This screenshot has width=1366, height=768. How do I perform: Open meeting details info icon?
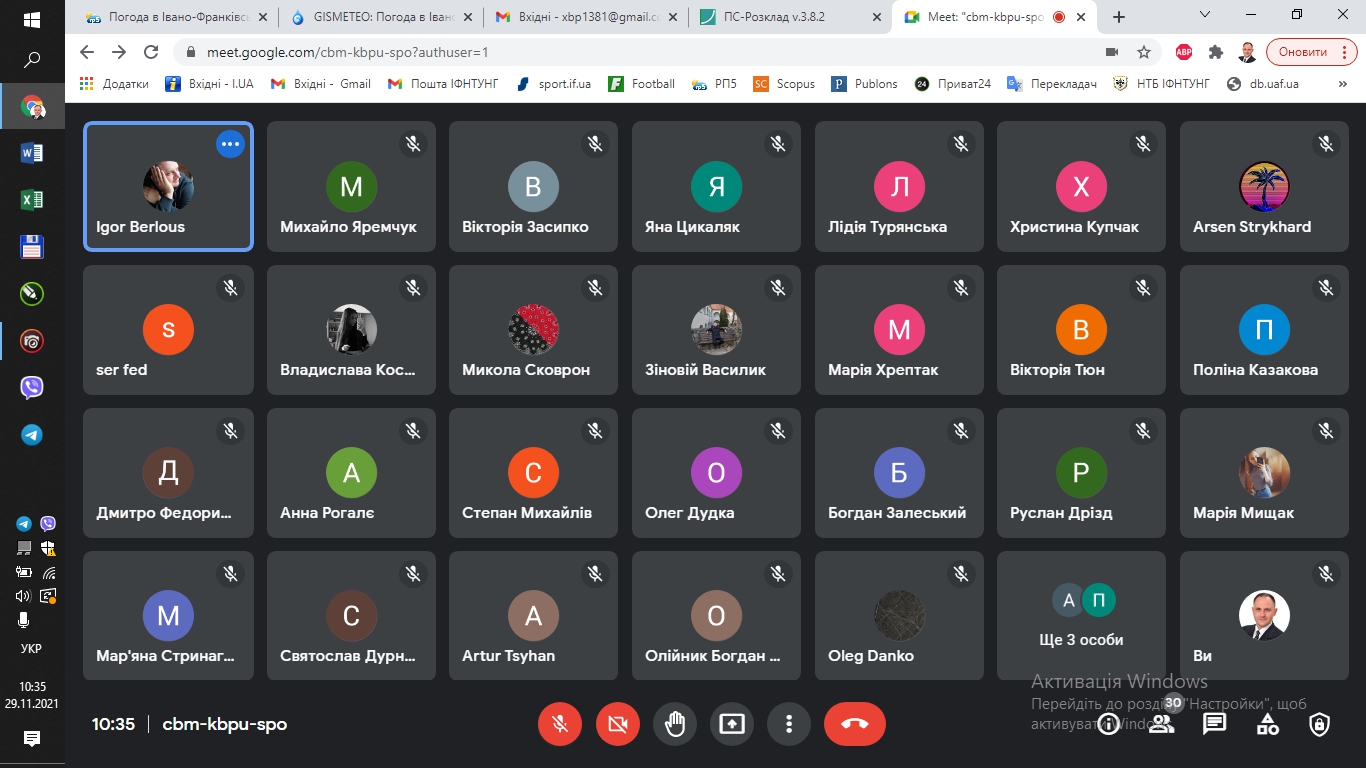point(1108,725)
